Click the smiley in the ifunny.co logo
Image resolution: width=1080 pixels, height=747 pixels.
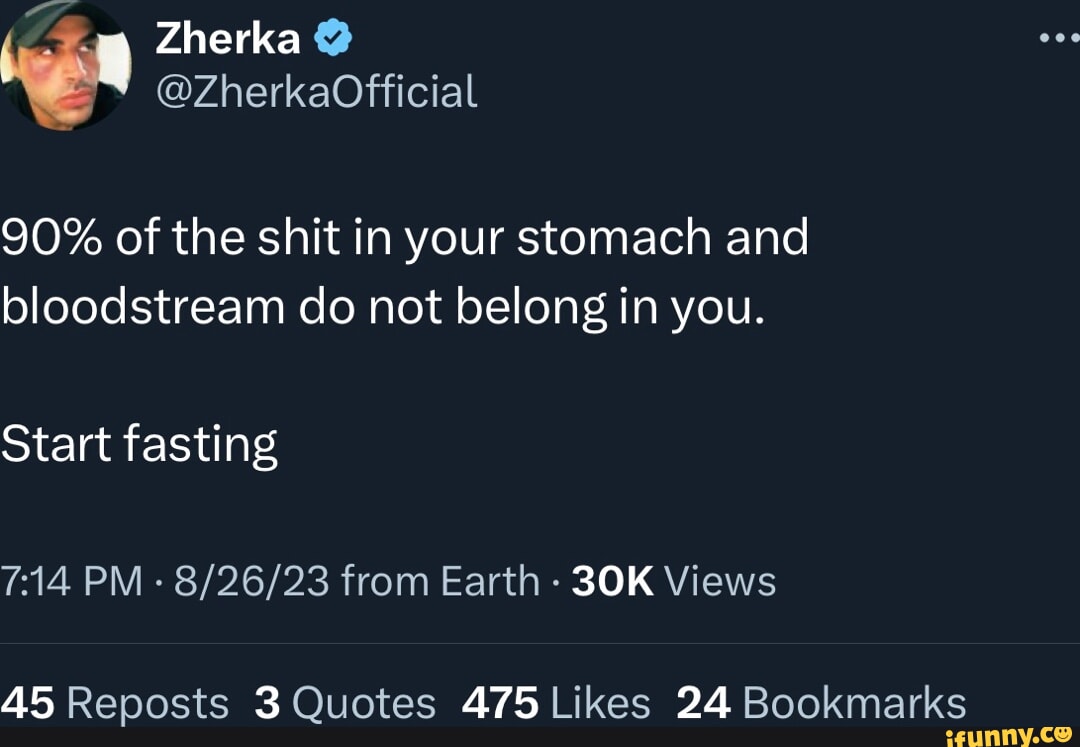(1063, 735)
